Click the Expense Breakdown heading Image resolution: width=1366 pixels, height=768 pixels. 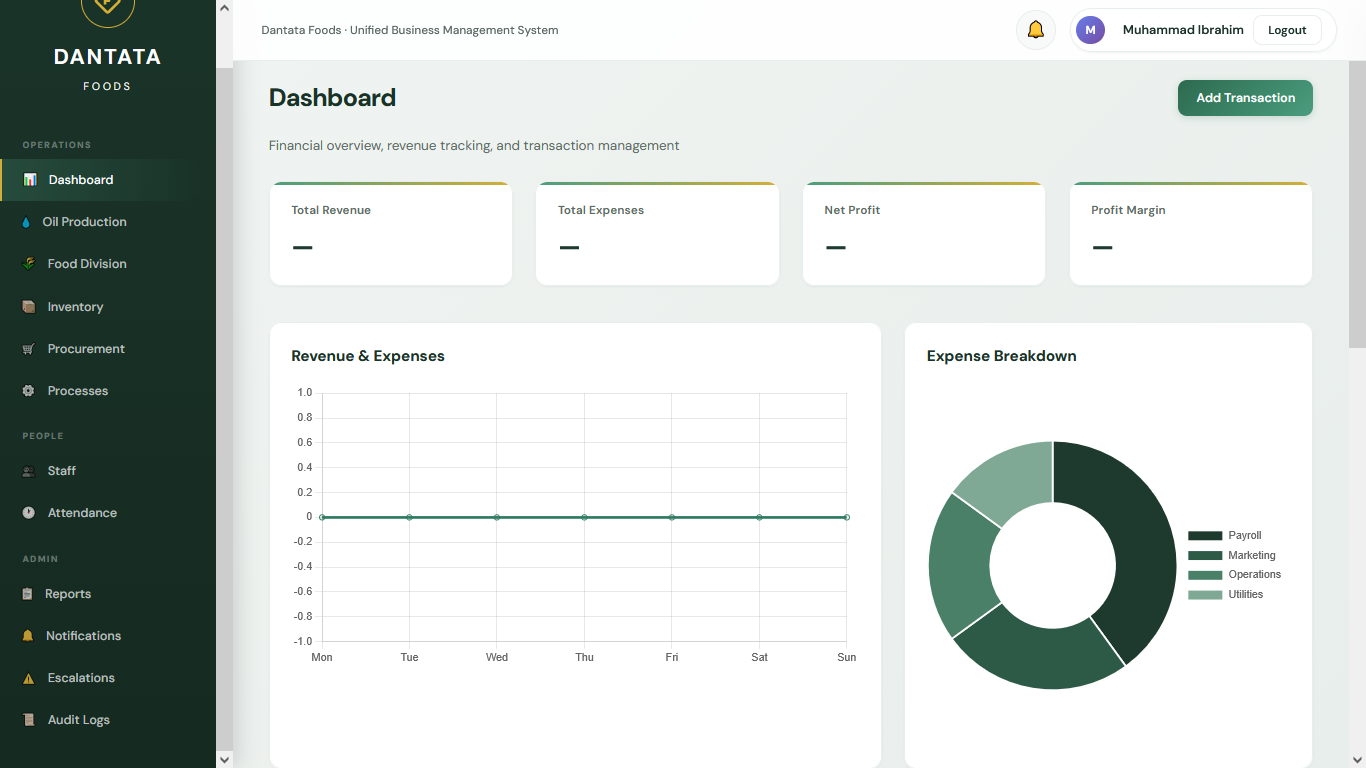(x=1002, y=356)
